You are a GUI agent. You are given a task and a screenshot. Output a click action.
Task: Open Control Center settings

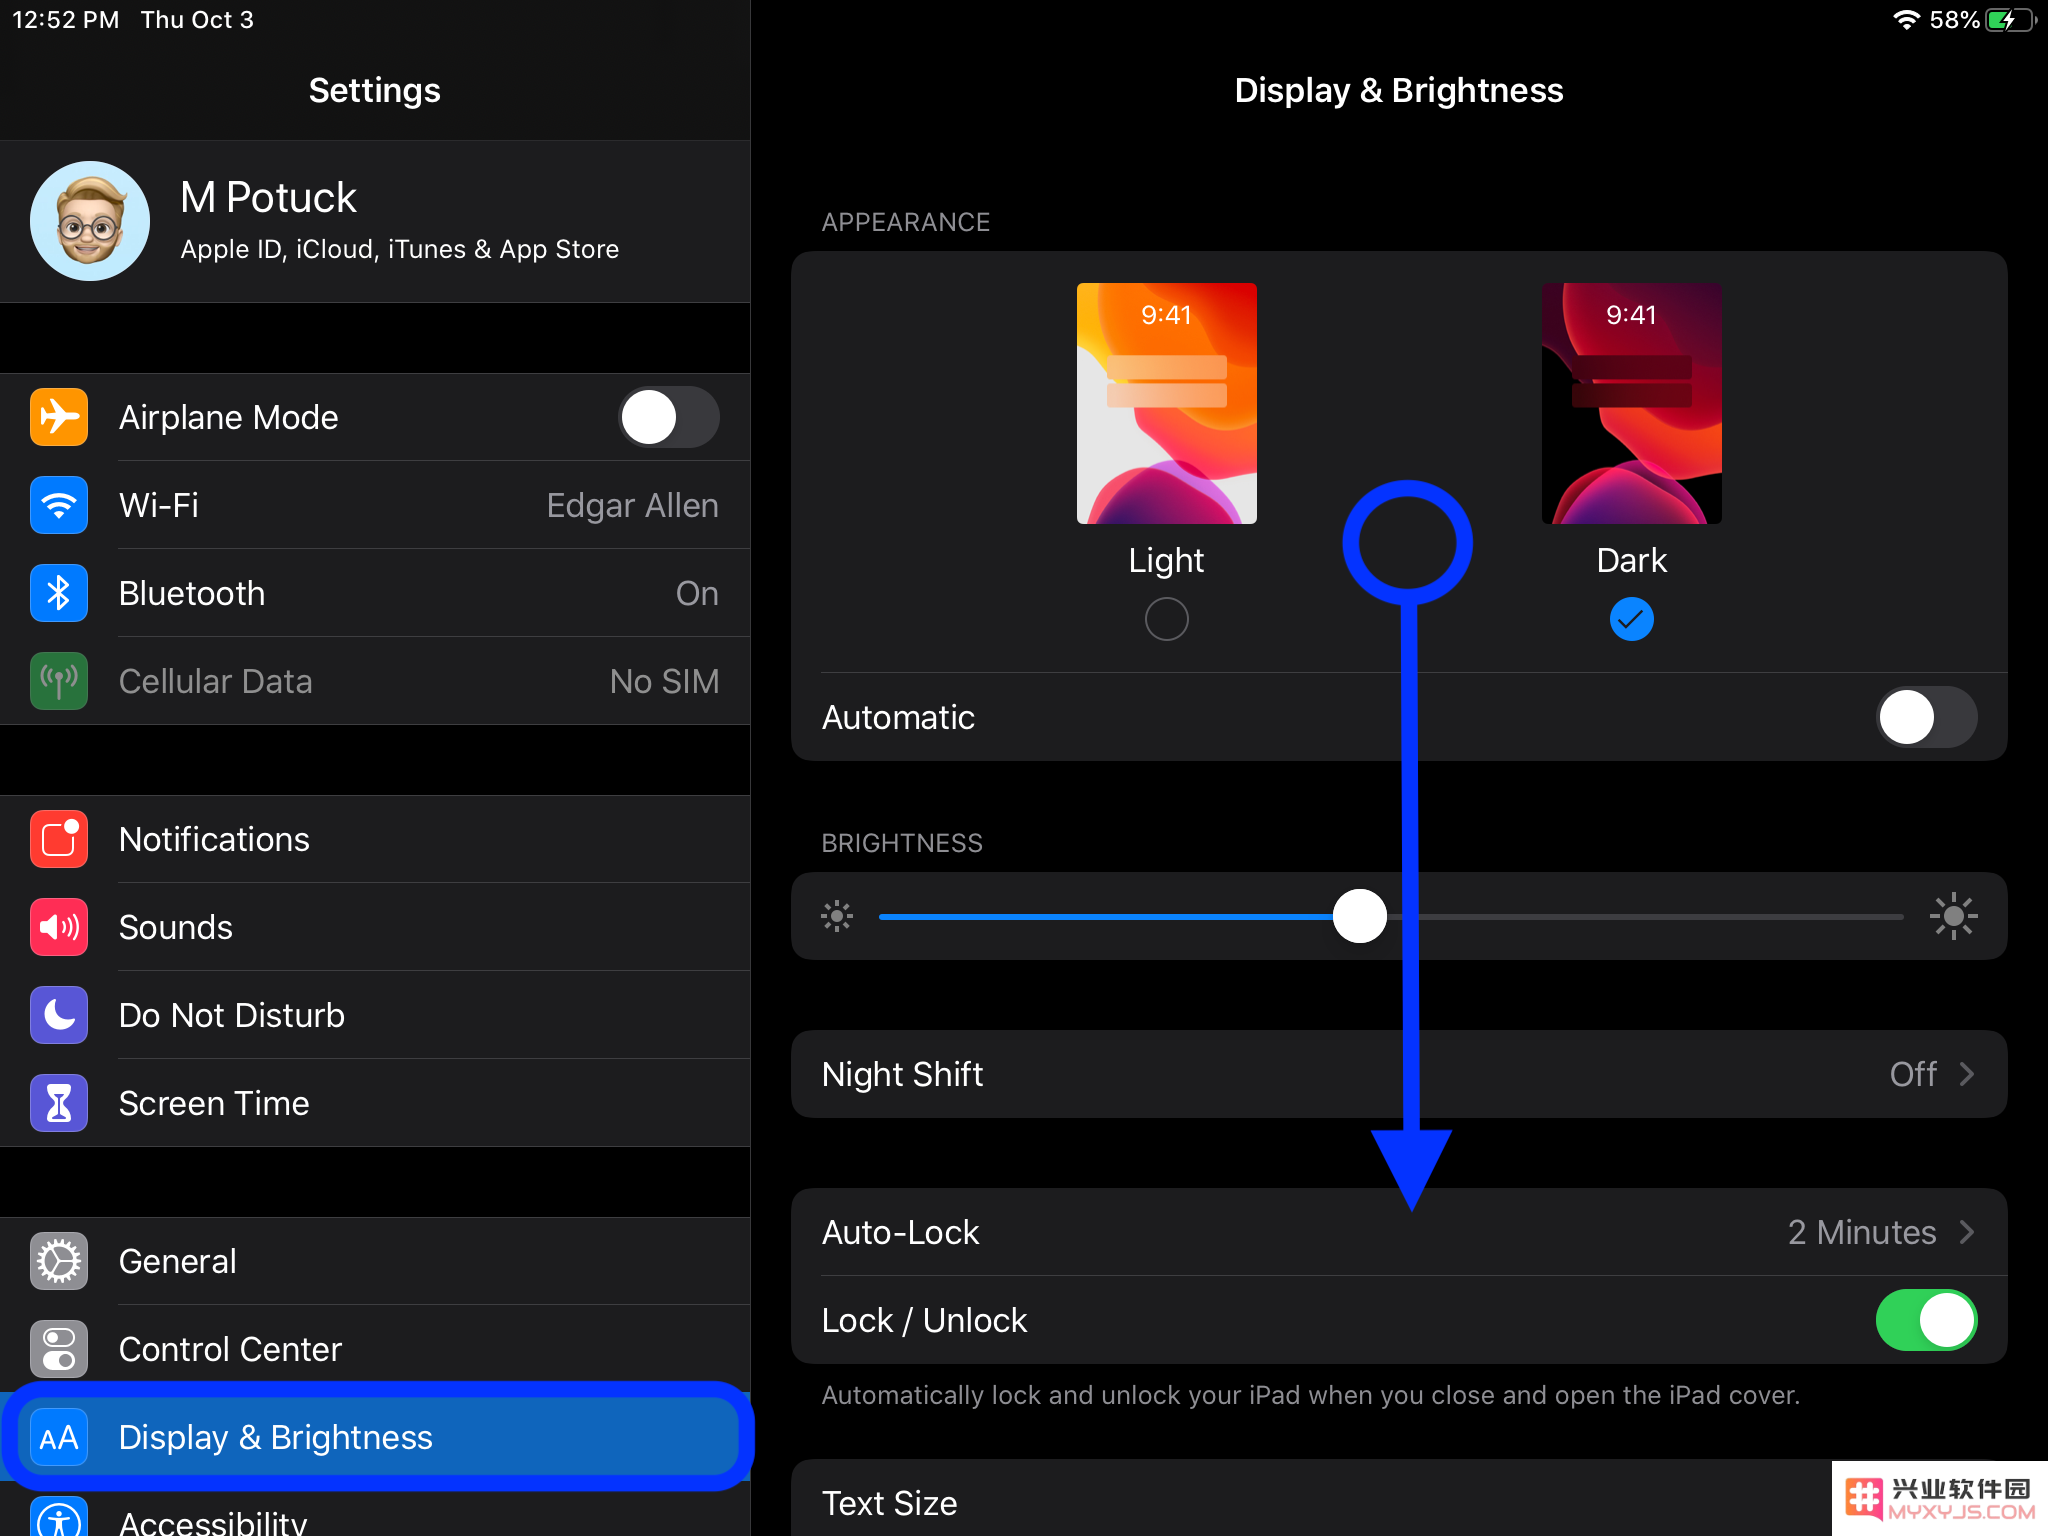click(x=375, y=1349)
